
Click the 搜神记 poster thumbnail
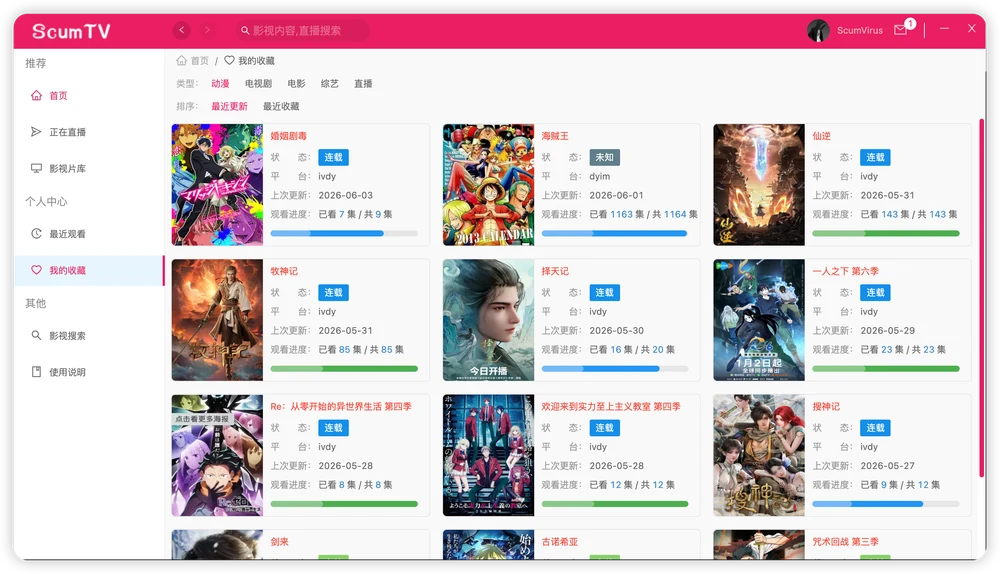click(759, 455)
